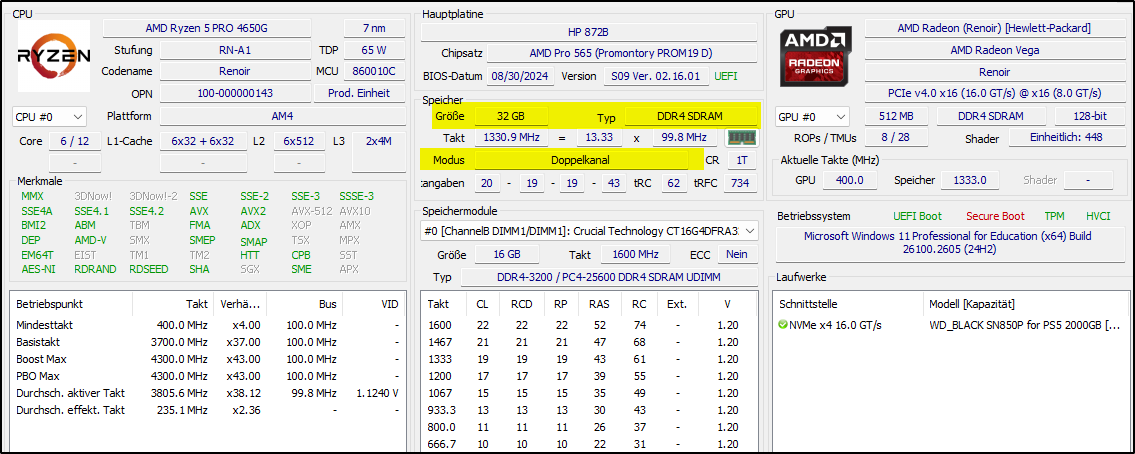The height and width of the screenshot is (454, 1135).
Task: Click the Ryzen CPU logo
Action: (54, 56)
